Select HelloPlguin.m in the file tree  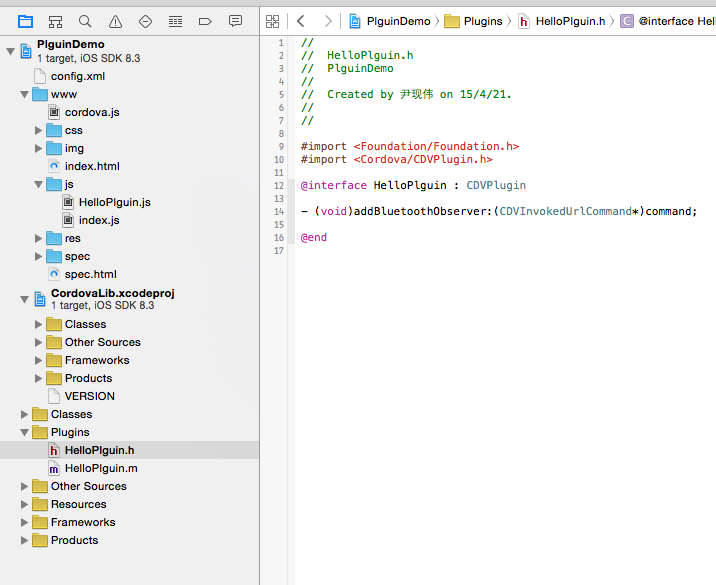(101, 468)
